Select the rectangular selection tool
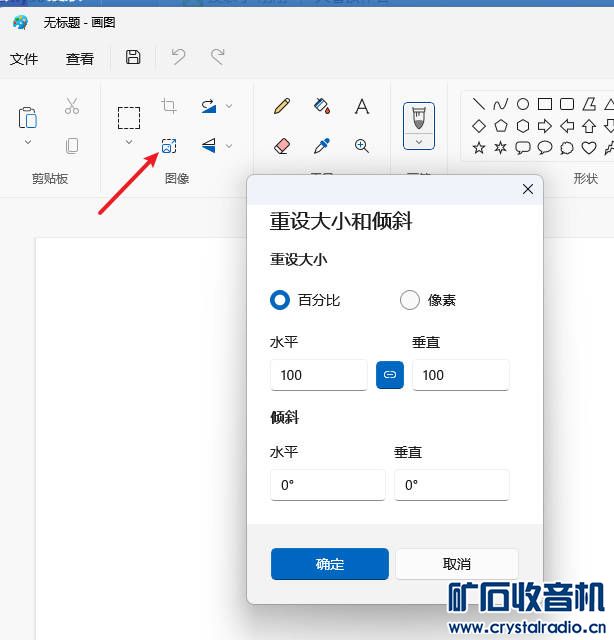The height and width of the screenshot is (640, 614). tap(129, 118)
